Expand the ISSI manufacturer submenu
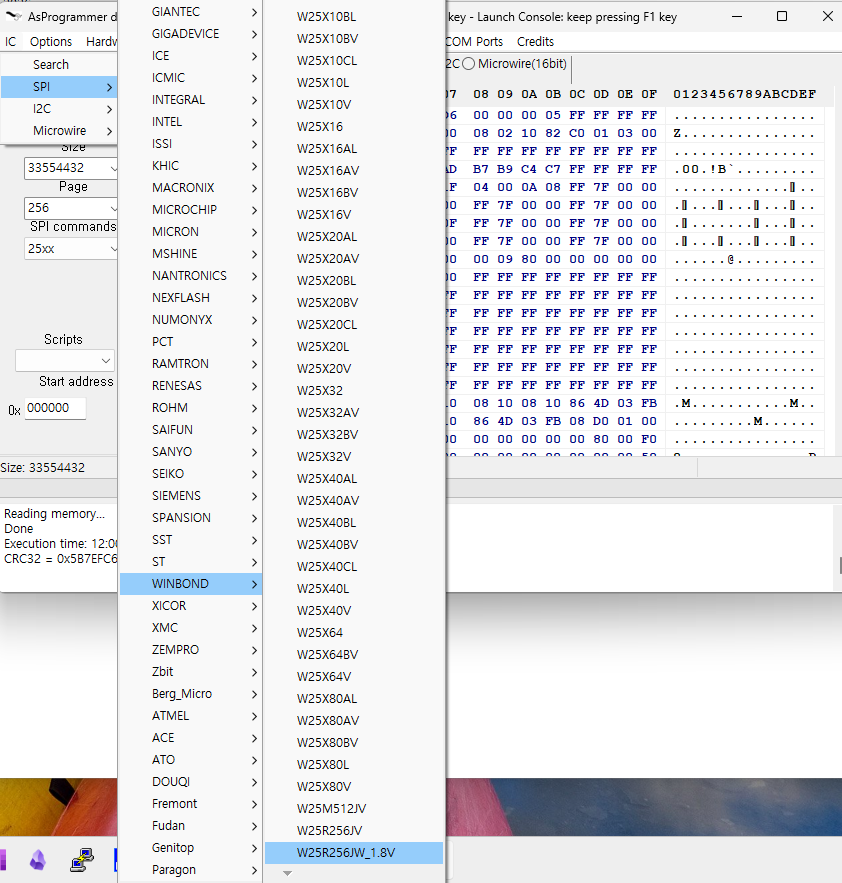Screen dimensions: 842x883 pyautogui.click(x=191, y=144)
